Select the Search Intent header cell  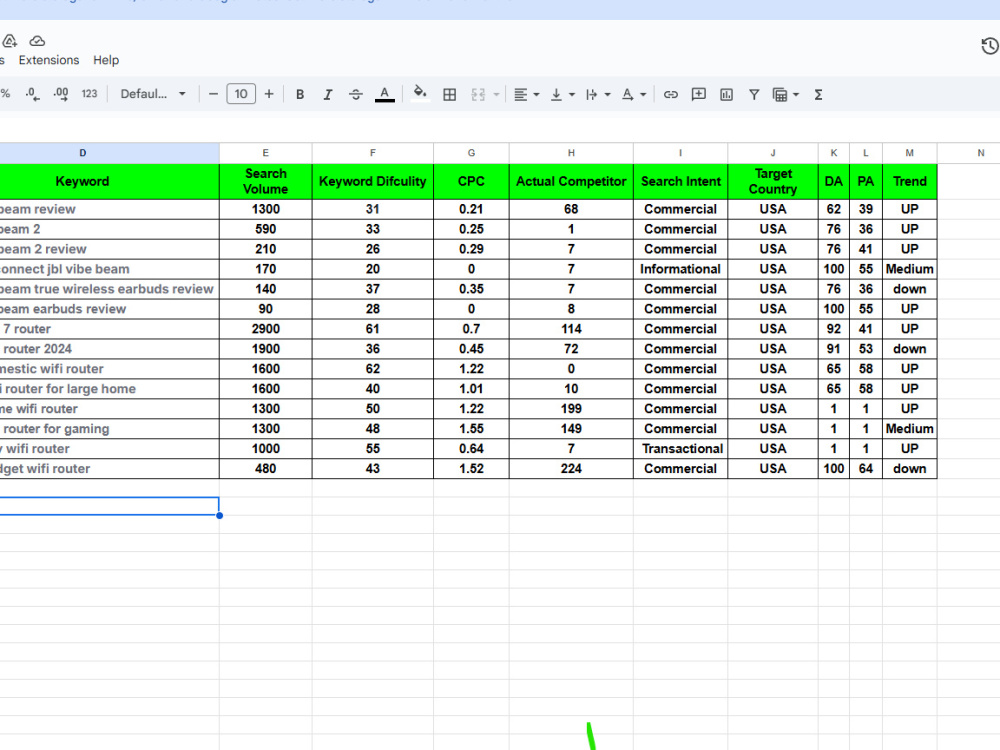[x=680, y=181]
